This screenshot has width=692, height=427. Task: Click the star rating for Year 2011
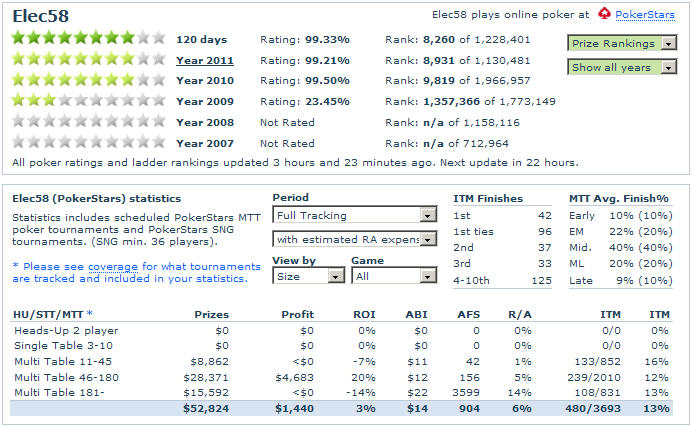coord(89,59)
